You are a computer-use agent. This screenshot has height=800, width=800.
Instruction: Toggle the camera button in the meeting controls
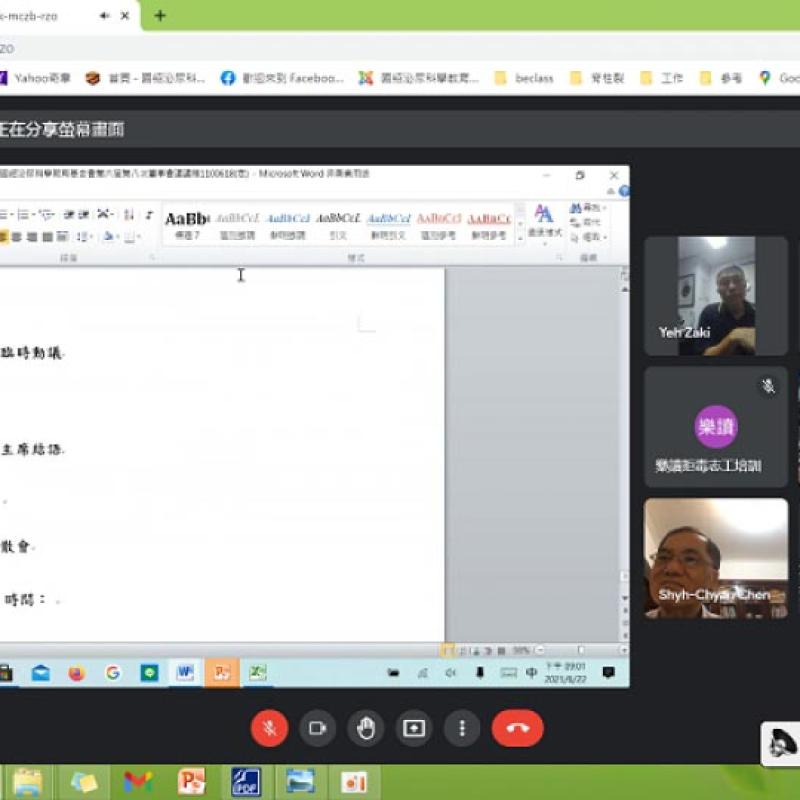(317, 728)
